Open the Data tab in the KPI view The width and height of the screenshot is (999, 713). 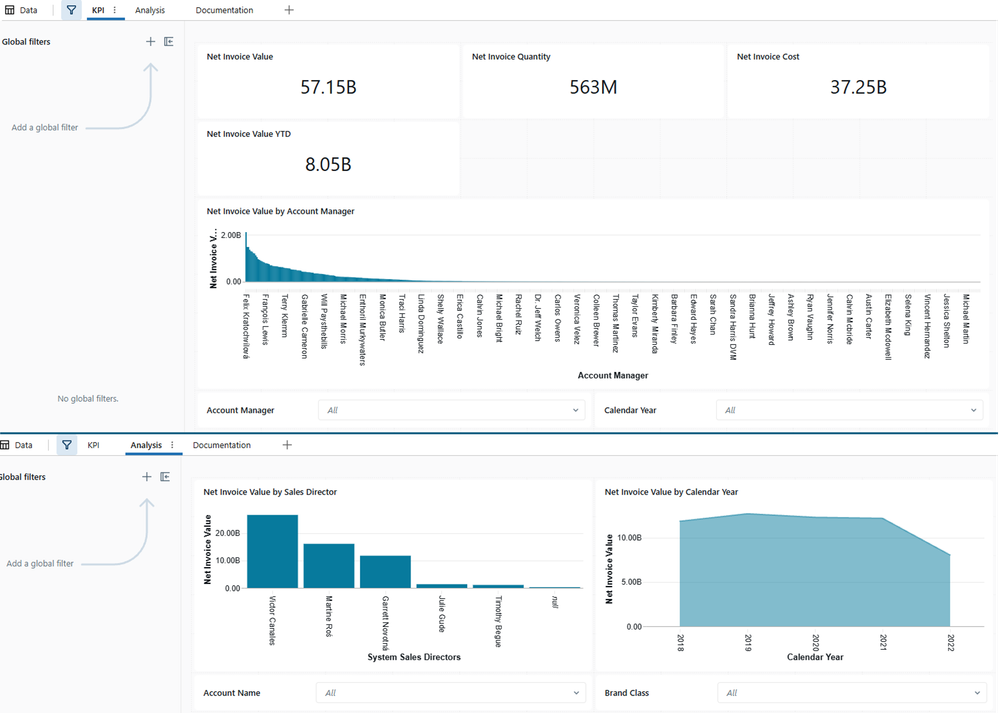[22, 10]
